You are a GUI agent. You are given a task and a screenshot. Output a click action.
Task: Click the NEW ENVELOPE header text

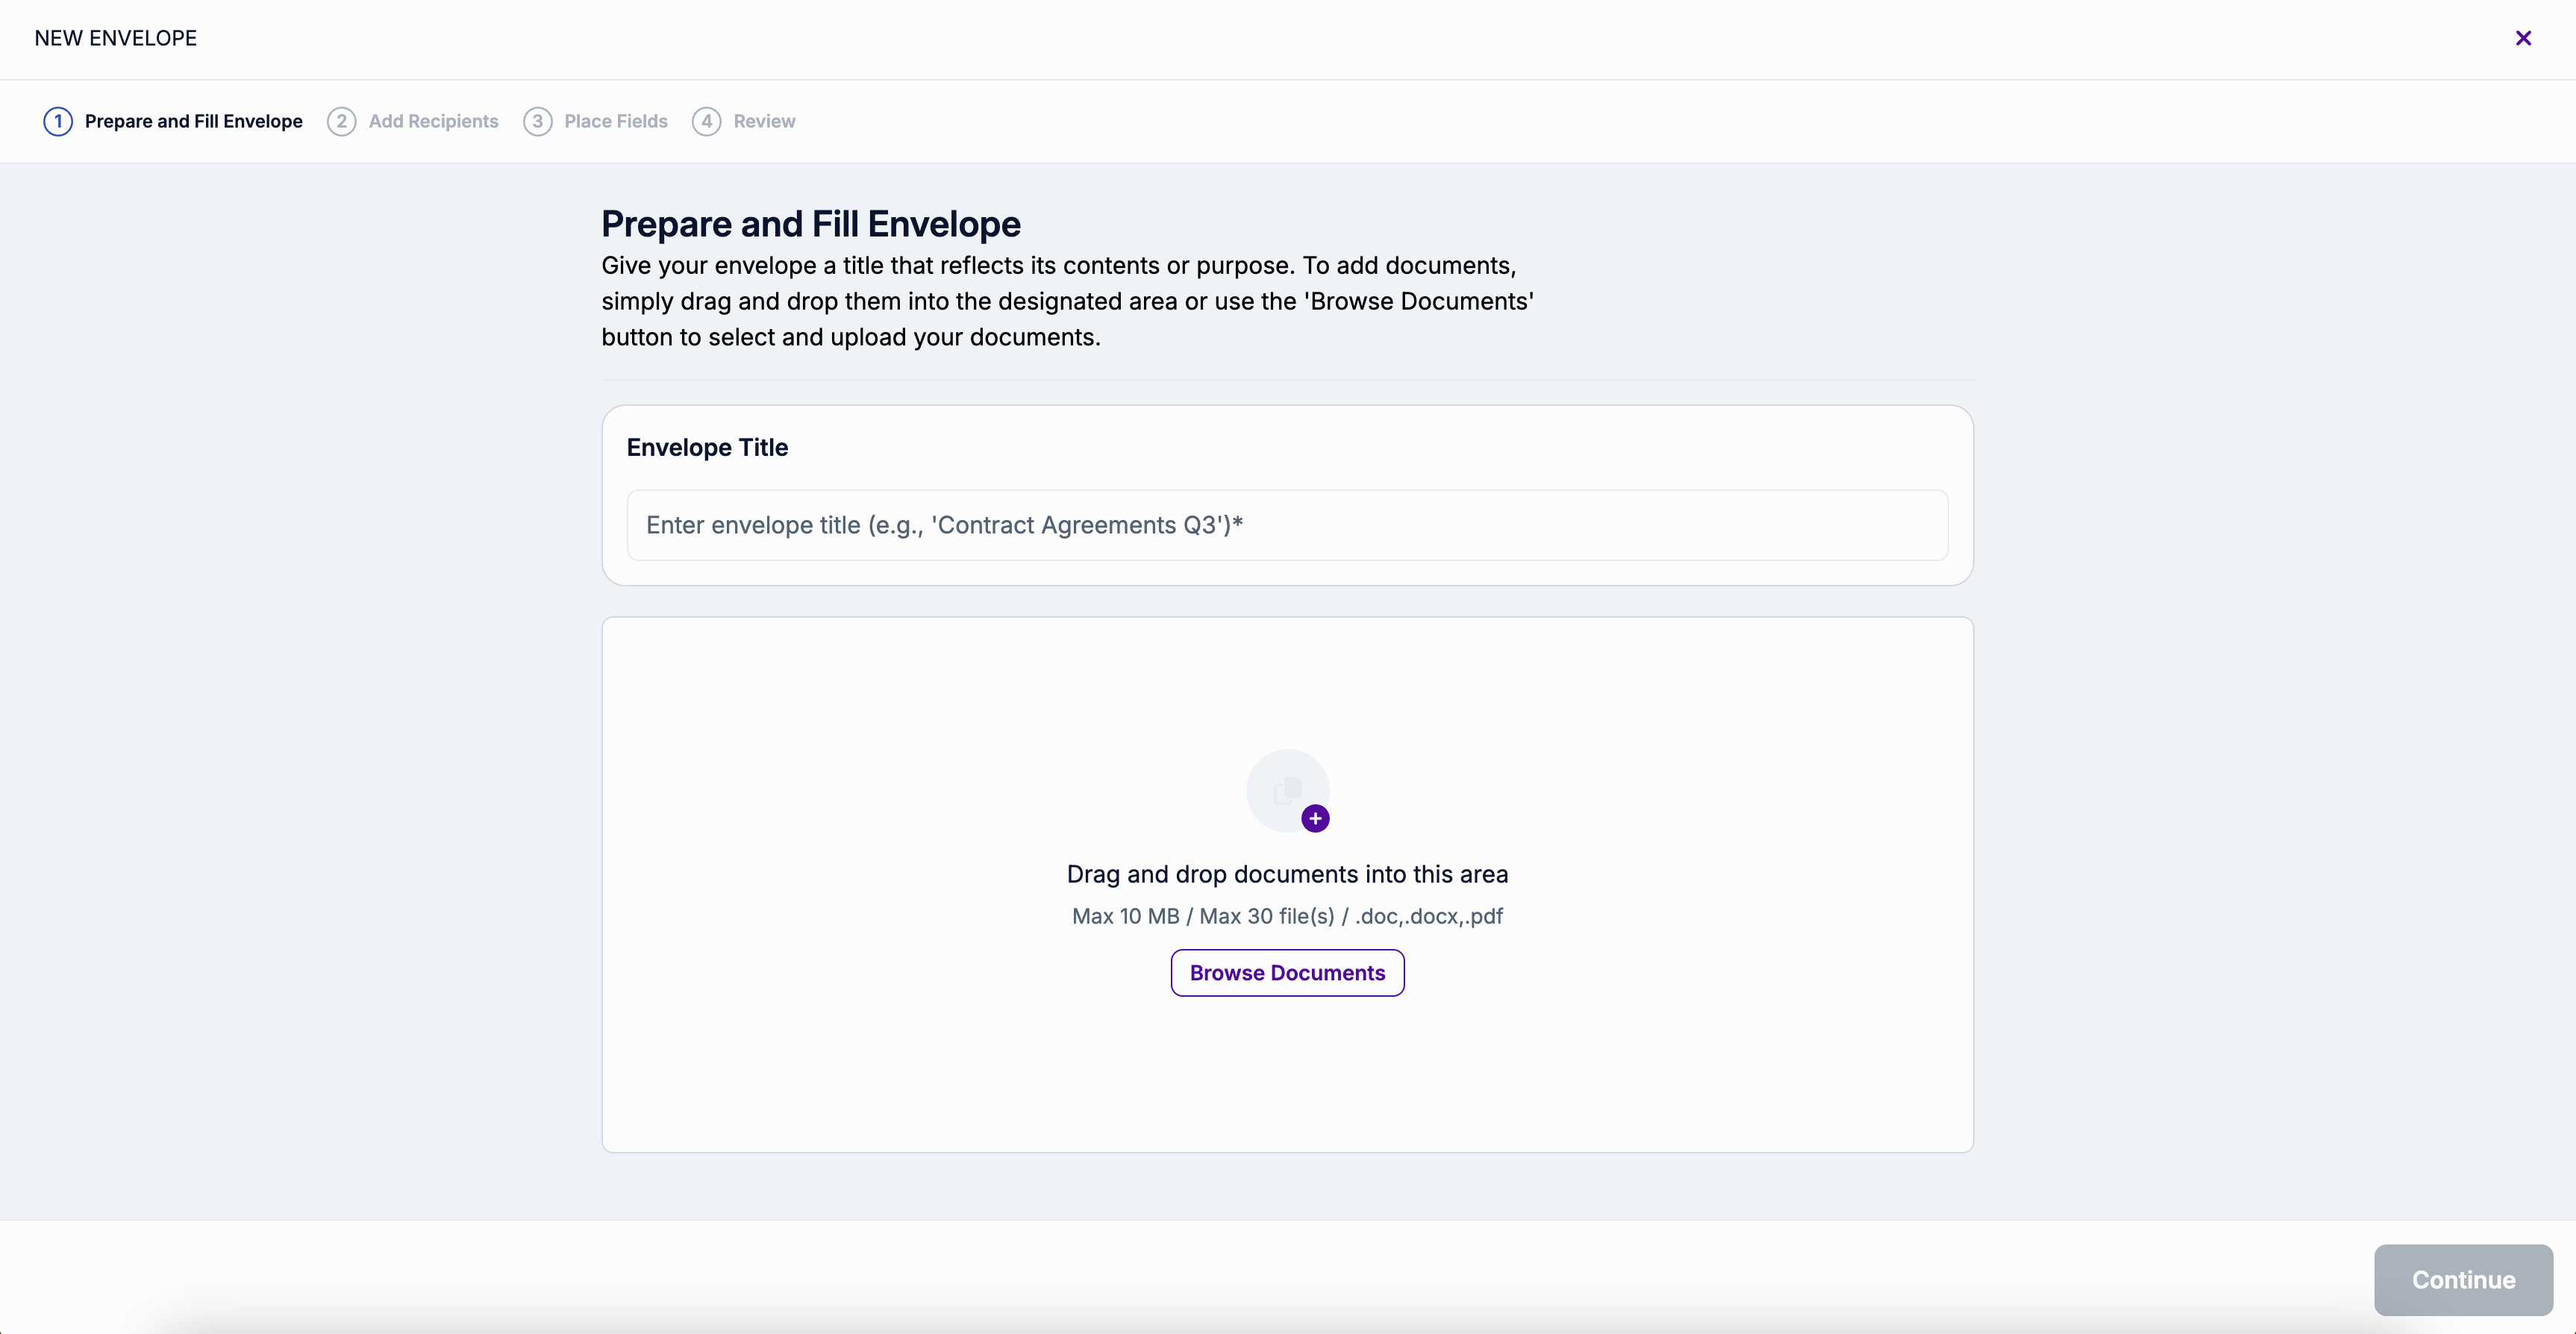(115, 38)
